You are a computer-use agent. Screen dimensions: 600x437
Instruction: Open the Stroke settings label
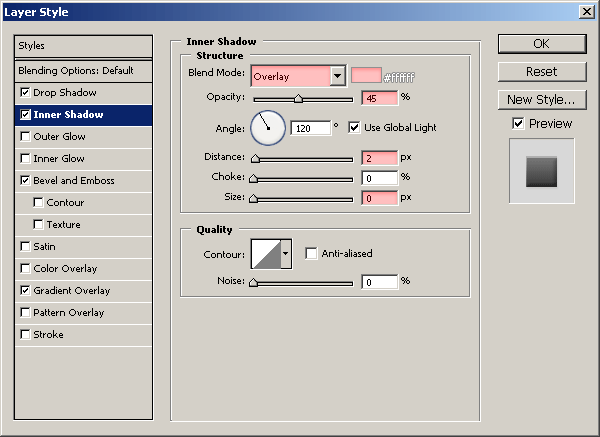[48, 334]
